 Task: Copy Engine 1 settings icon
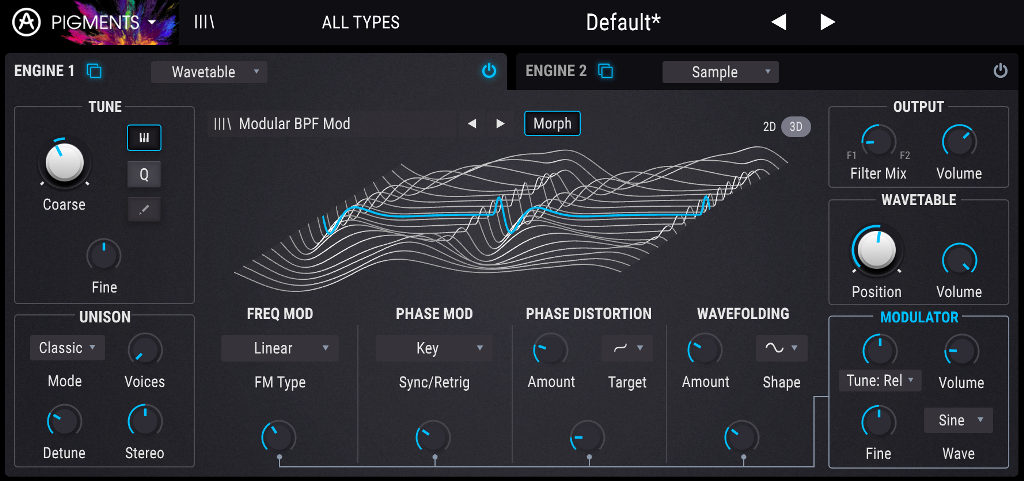94,71
